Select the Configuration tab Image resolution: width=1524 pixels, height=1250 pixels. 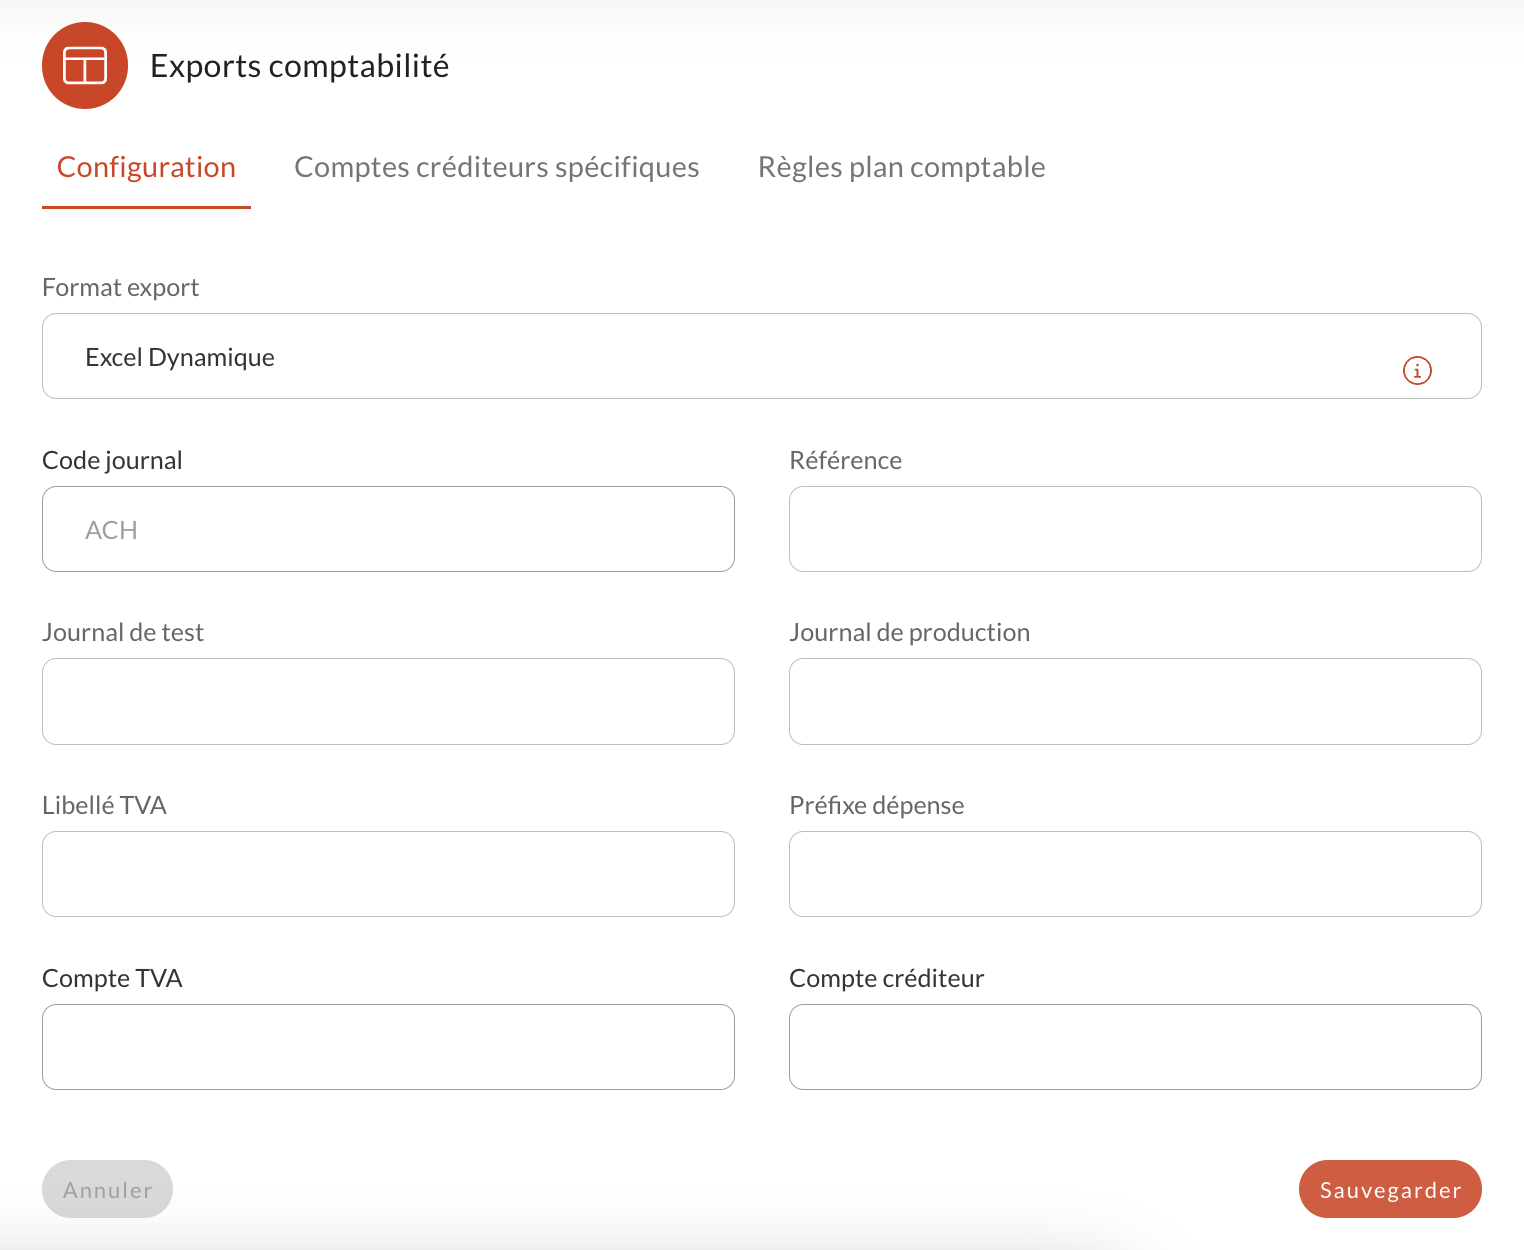click(146, 166)
